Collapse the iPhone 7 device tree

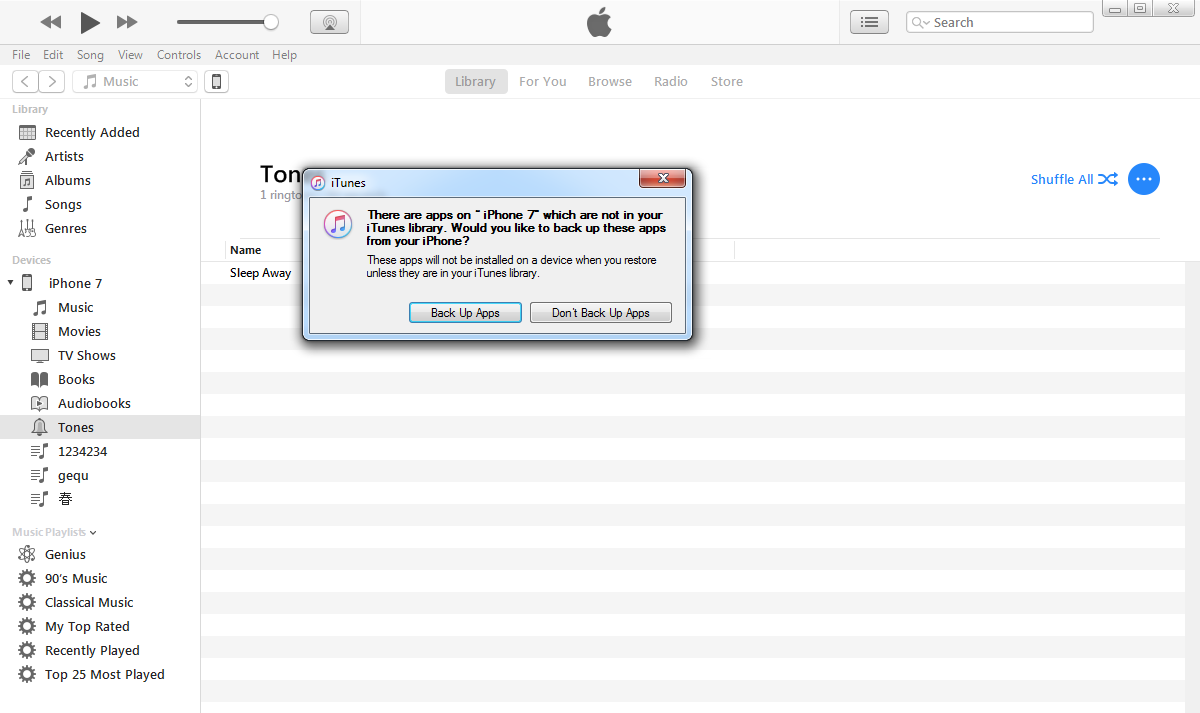point(11,283)
